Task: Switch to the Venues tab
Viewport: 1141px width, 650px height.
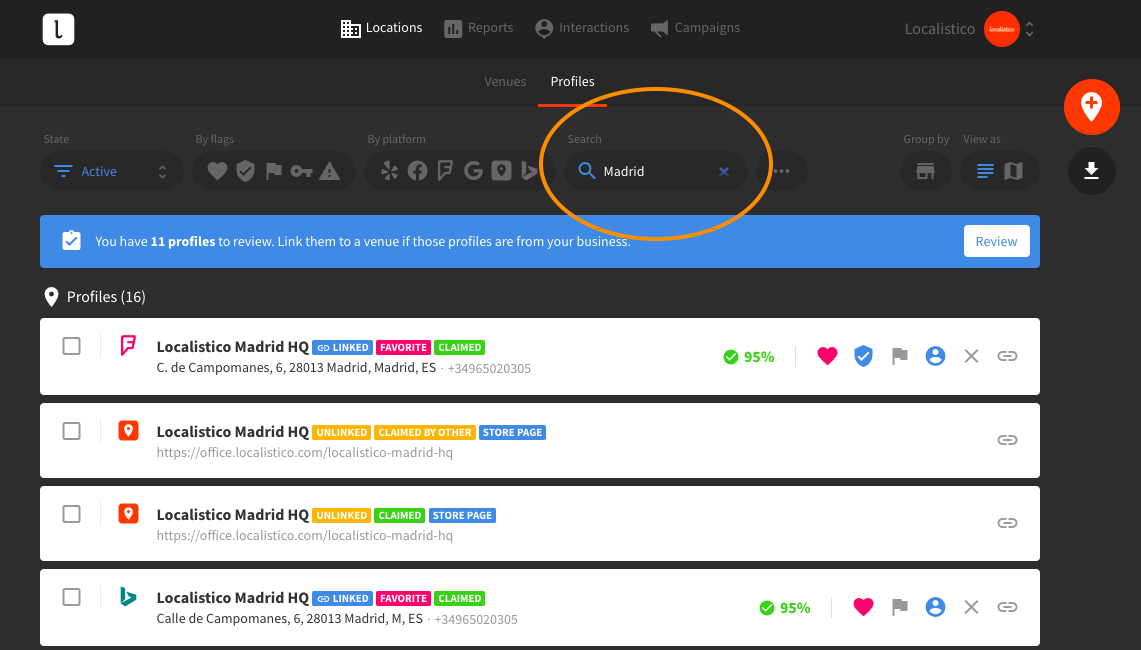Action: tap(505, 82)
